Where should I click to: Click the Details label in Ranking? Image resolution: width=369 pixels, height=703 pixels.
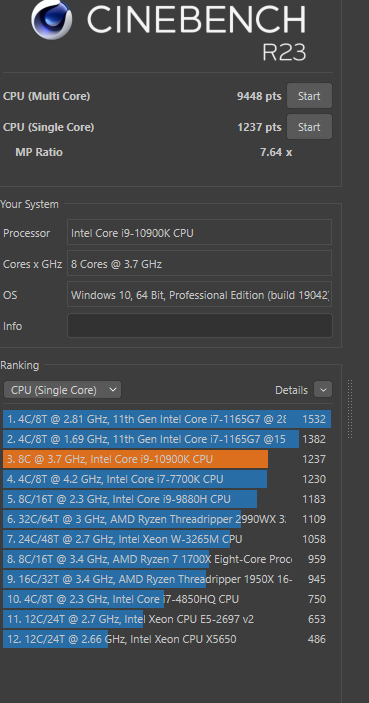[x=291, y=391]
